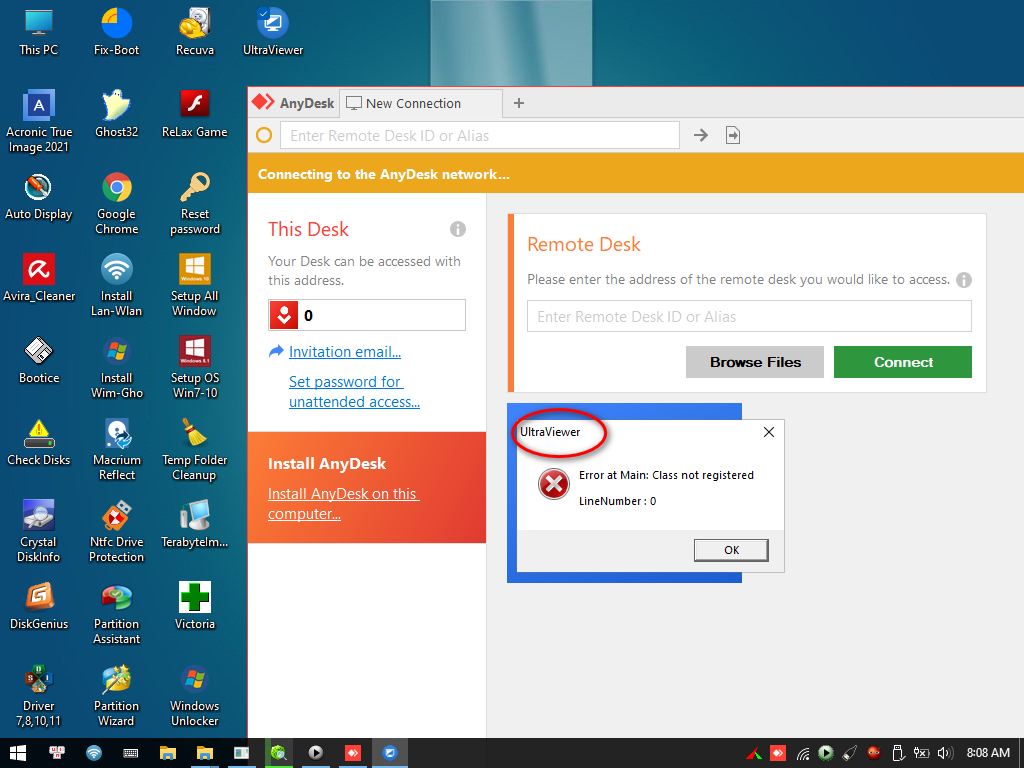Open Partition Wizard shortcut
Viewport: 1024px width, 768px height.
116,696
